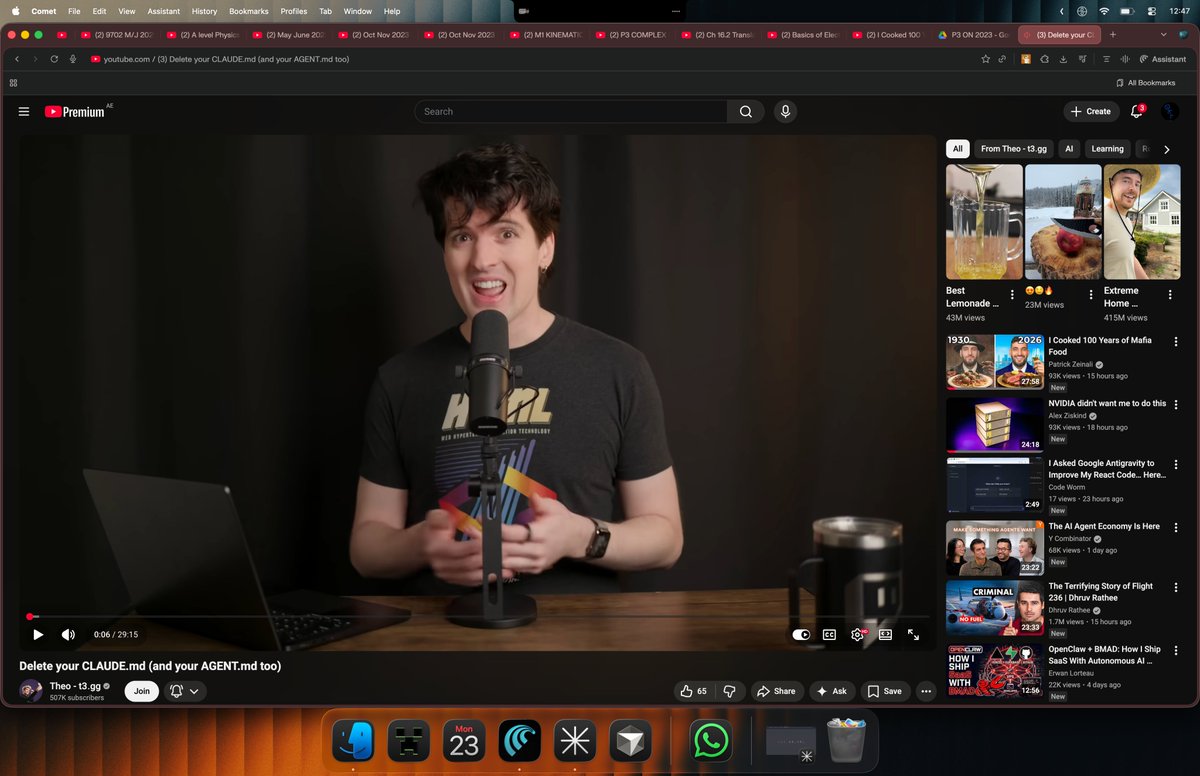1200x776 pixels.
Task: Toggle the autoplay switch in the player
Action: (801, 635)
